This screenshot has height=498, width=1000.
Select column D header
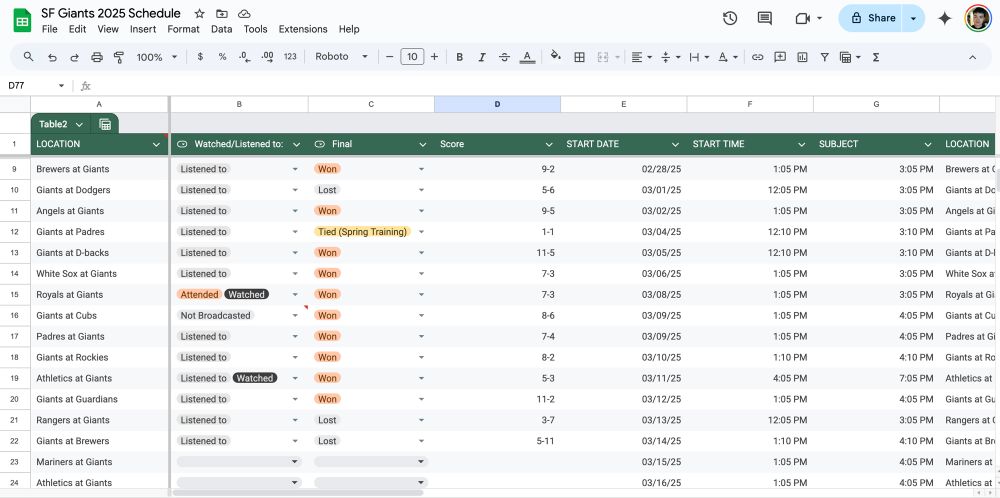point(497,104)
